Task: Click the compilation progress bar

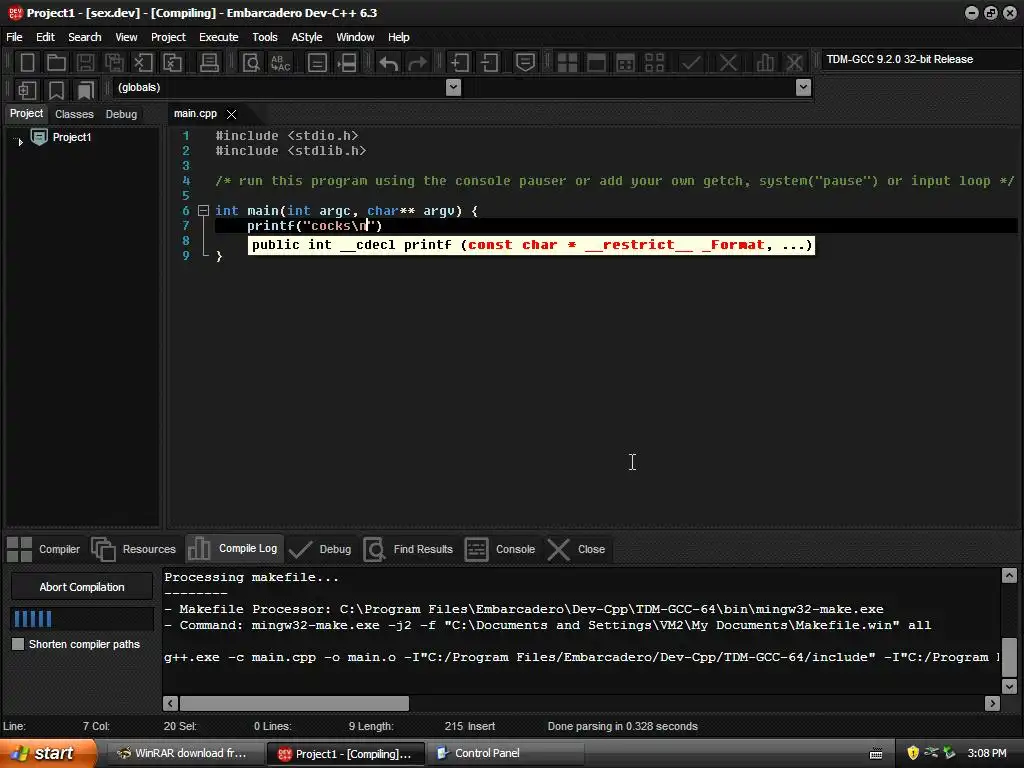Action: (82, 618)
